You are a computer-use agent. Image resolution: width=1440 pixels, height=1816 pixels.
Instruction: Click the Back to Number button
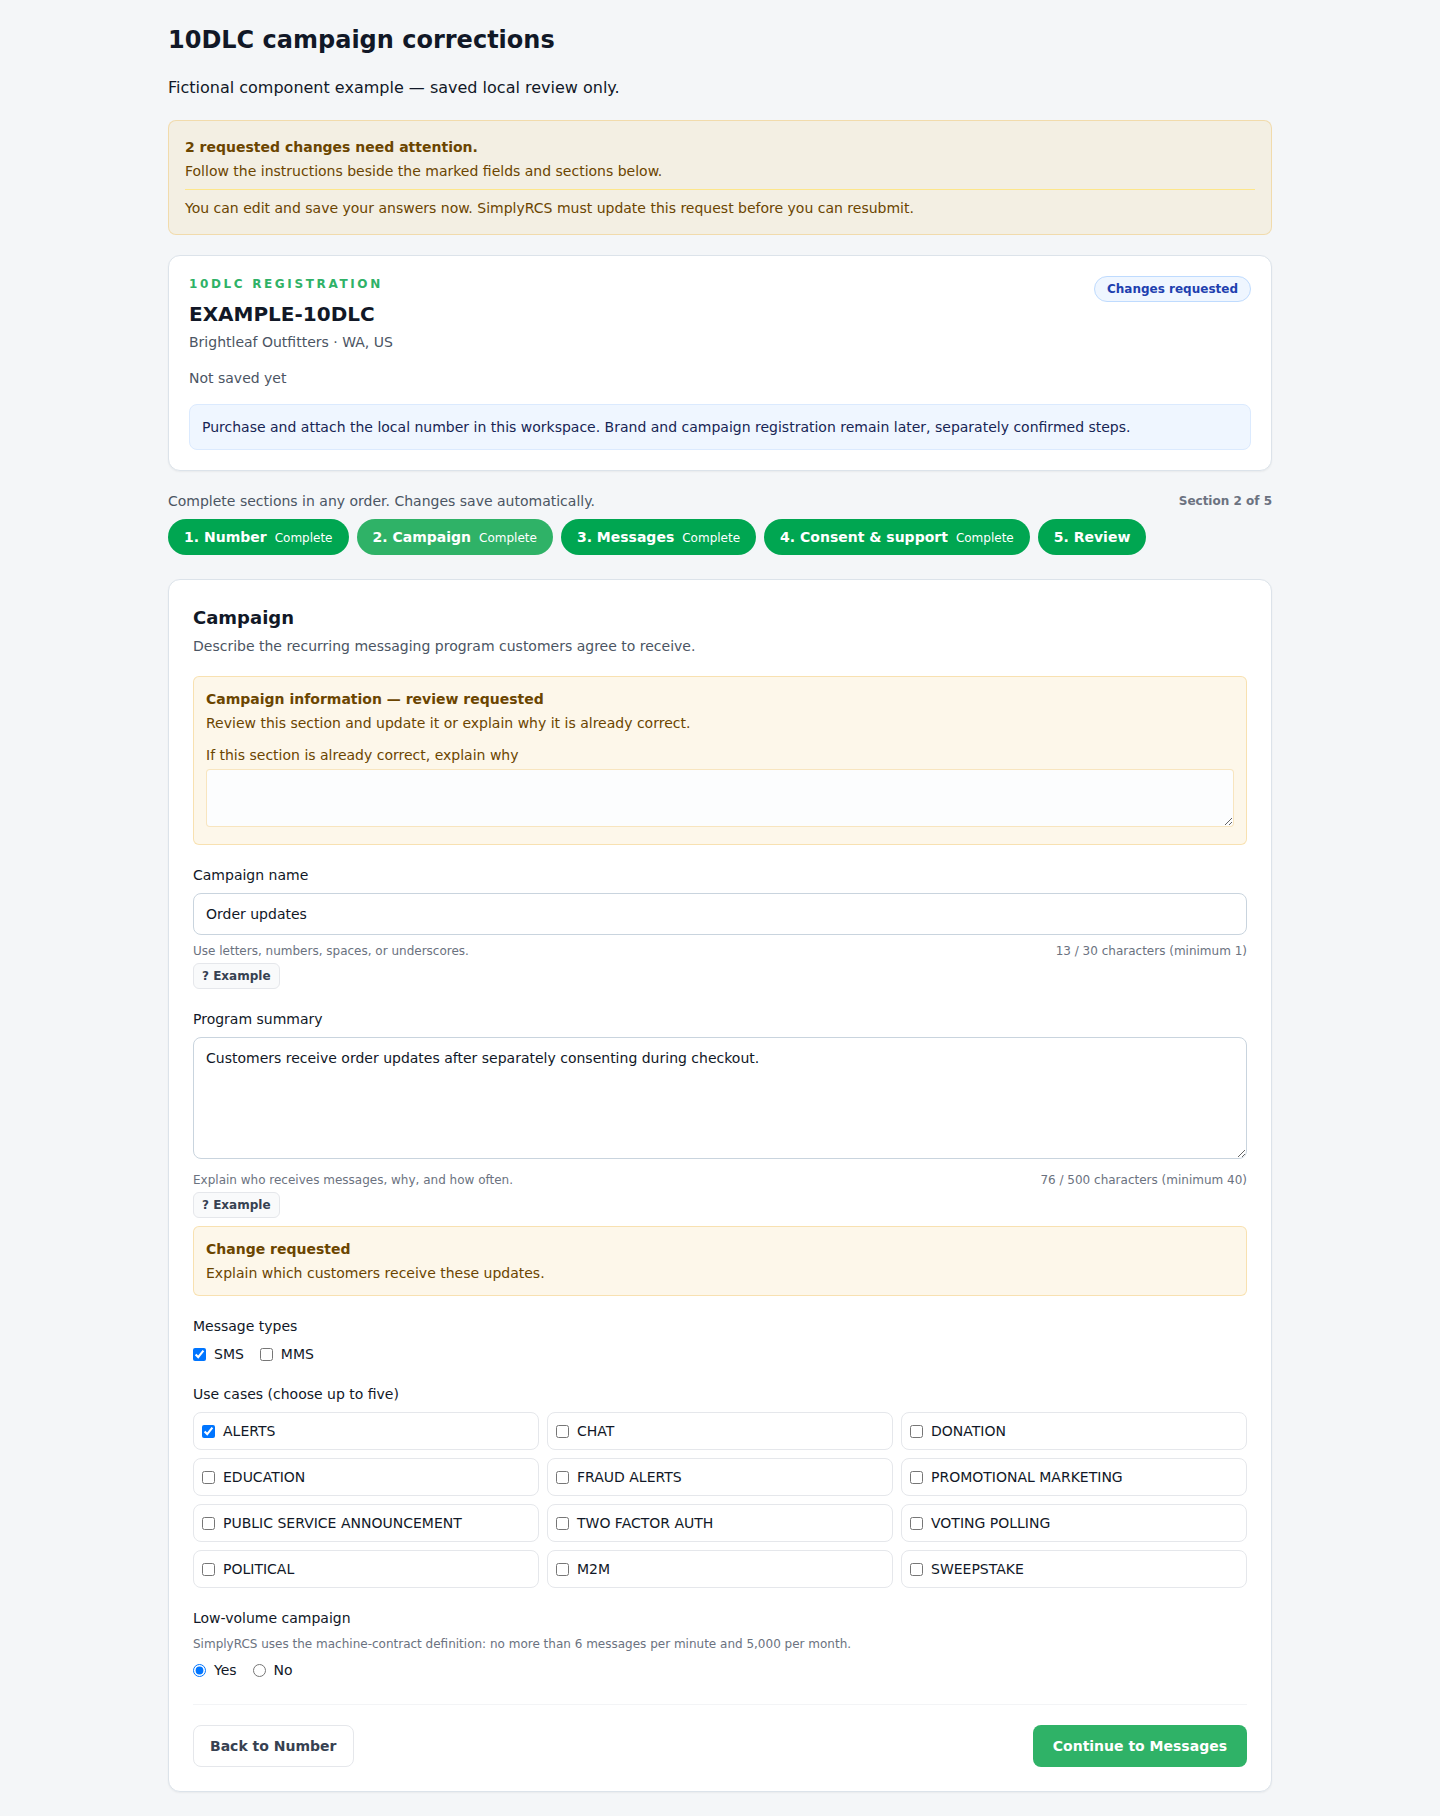point(273,1746)
